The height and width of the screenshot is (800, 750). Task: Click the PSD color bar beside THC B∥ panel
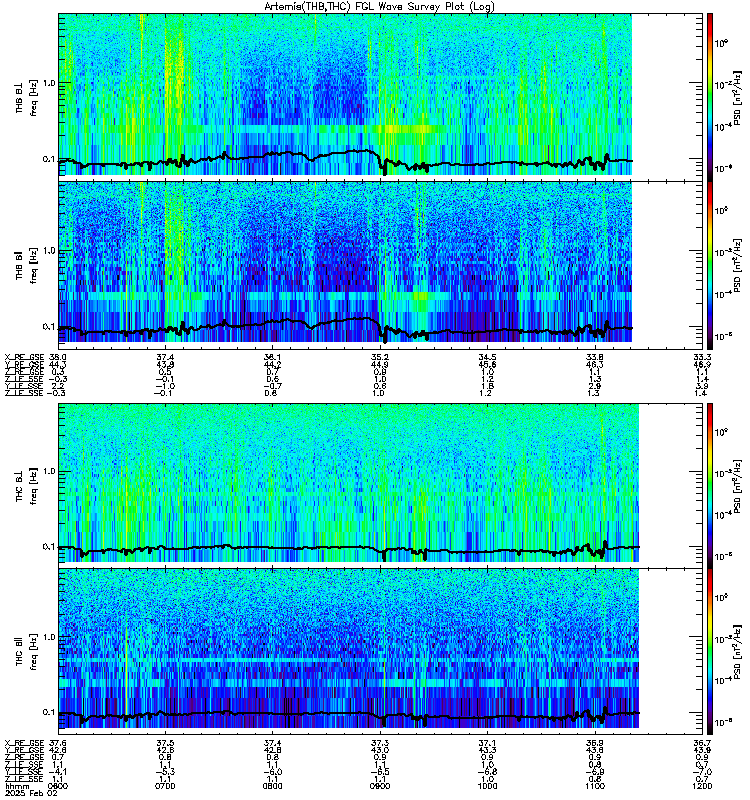710,652
